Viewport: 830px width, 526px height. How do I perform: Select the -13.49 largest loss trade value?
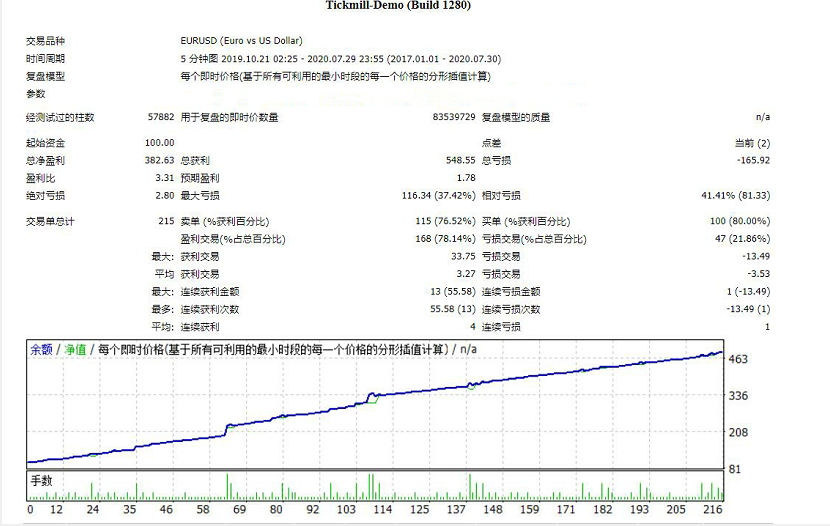click(756, 256)
